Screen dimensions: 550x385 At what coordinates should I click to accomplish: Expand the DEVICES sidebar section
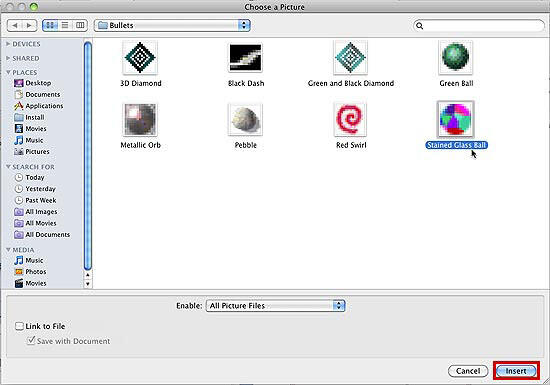click(8, 44)
